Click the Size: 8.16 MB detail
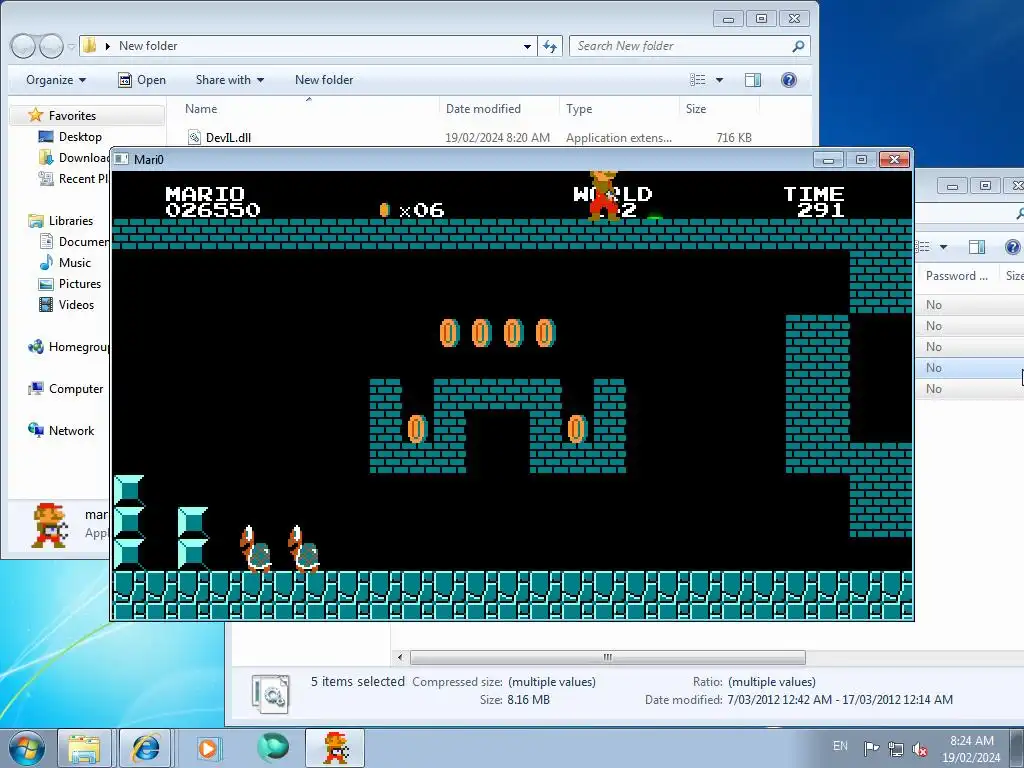The width and height of the screenshot is (1024, 768). [515, 699]
